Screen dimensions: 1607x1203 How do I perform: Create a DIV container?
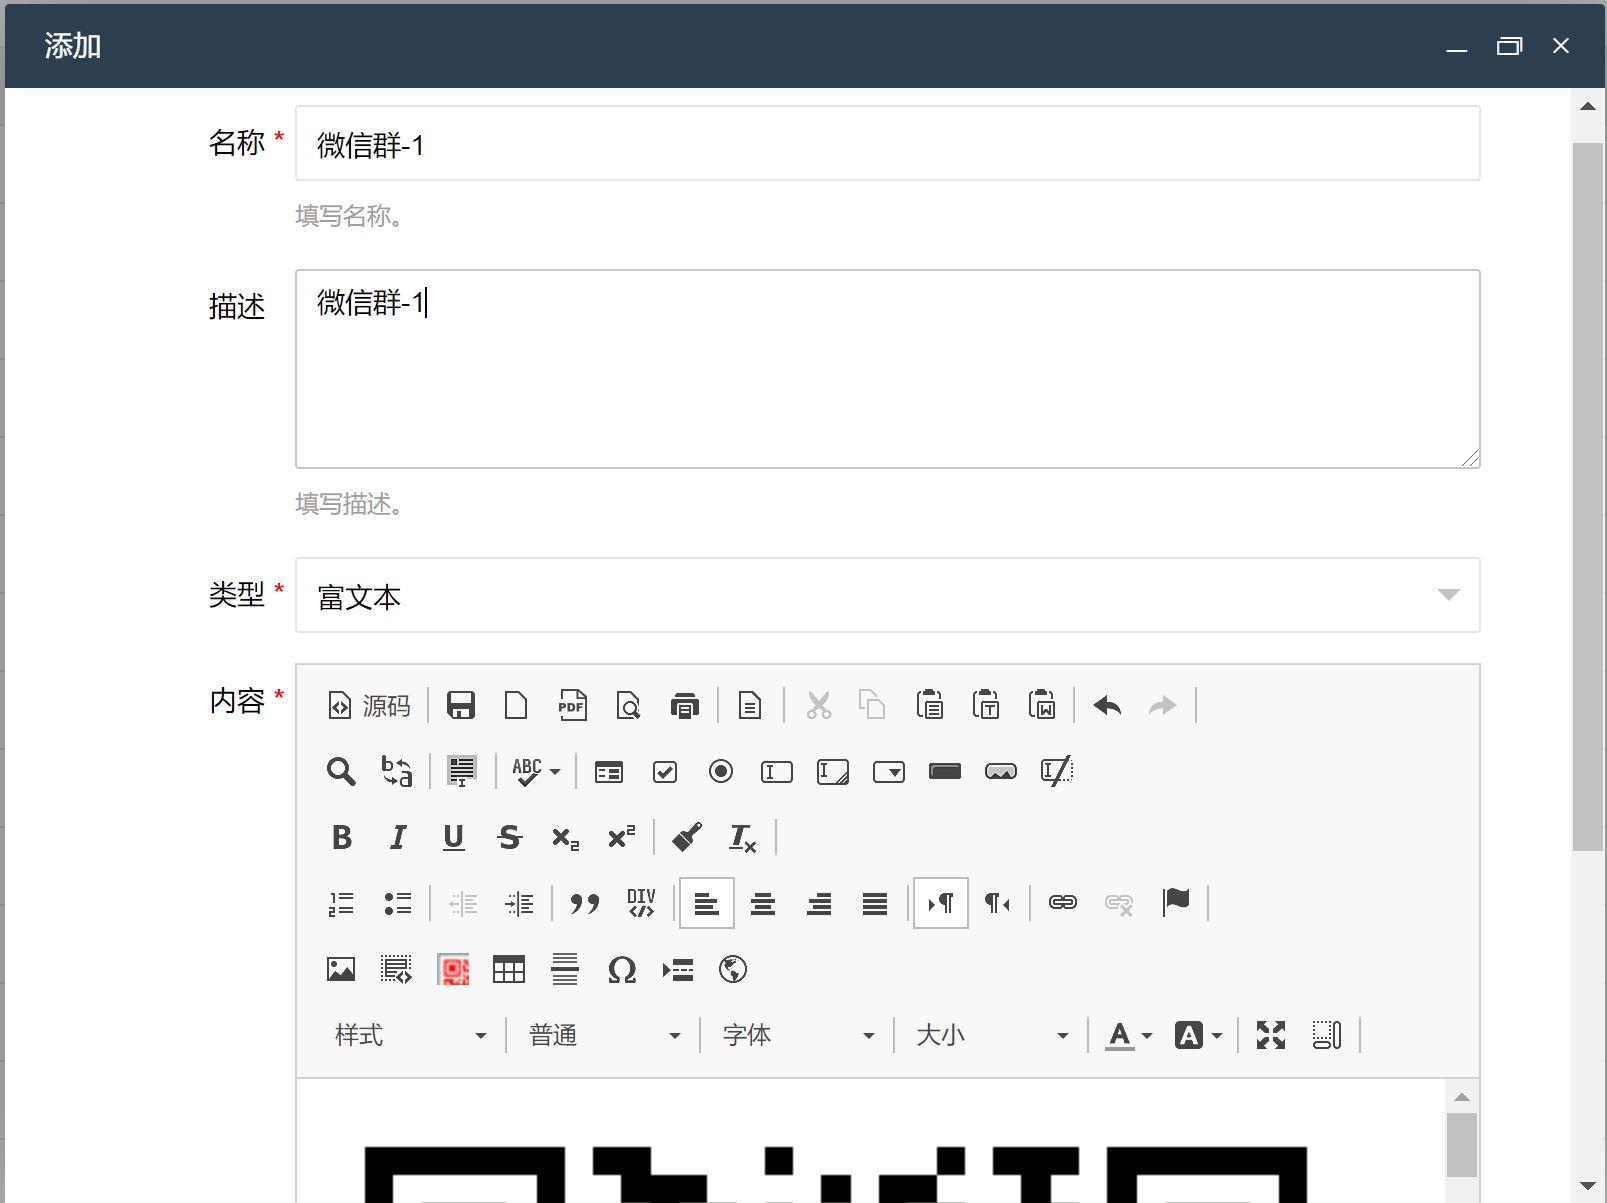click(641, 903)
